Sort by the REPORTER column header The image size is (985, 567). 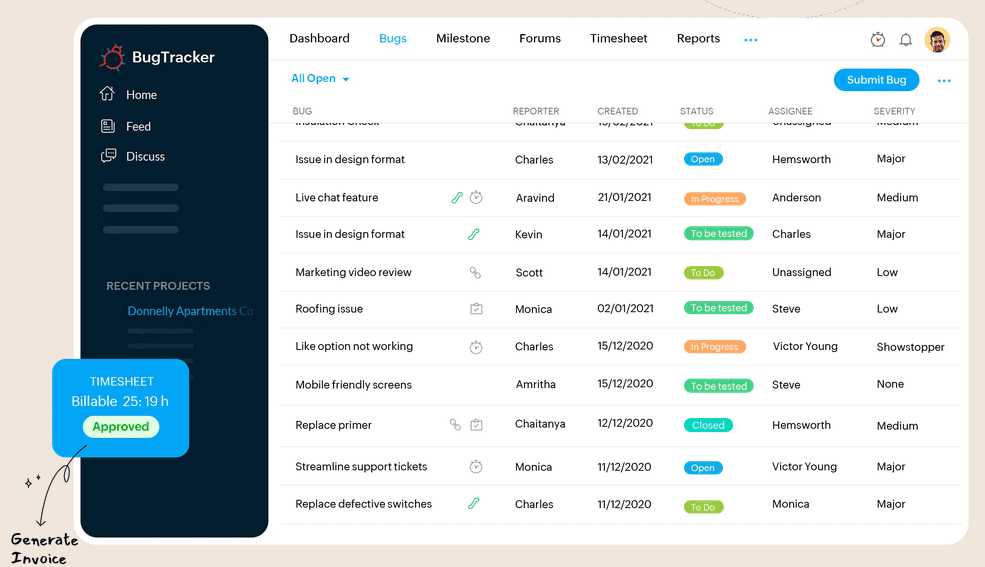coord(536,111)
